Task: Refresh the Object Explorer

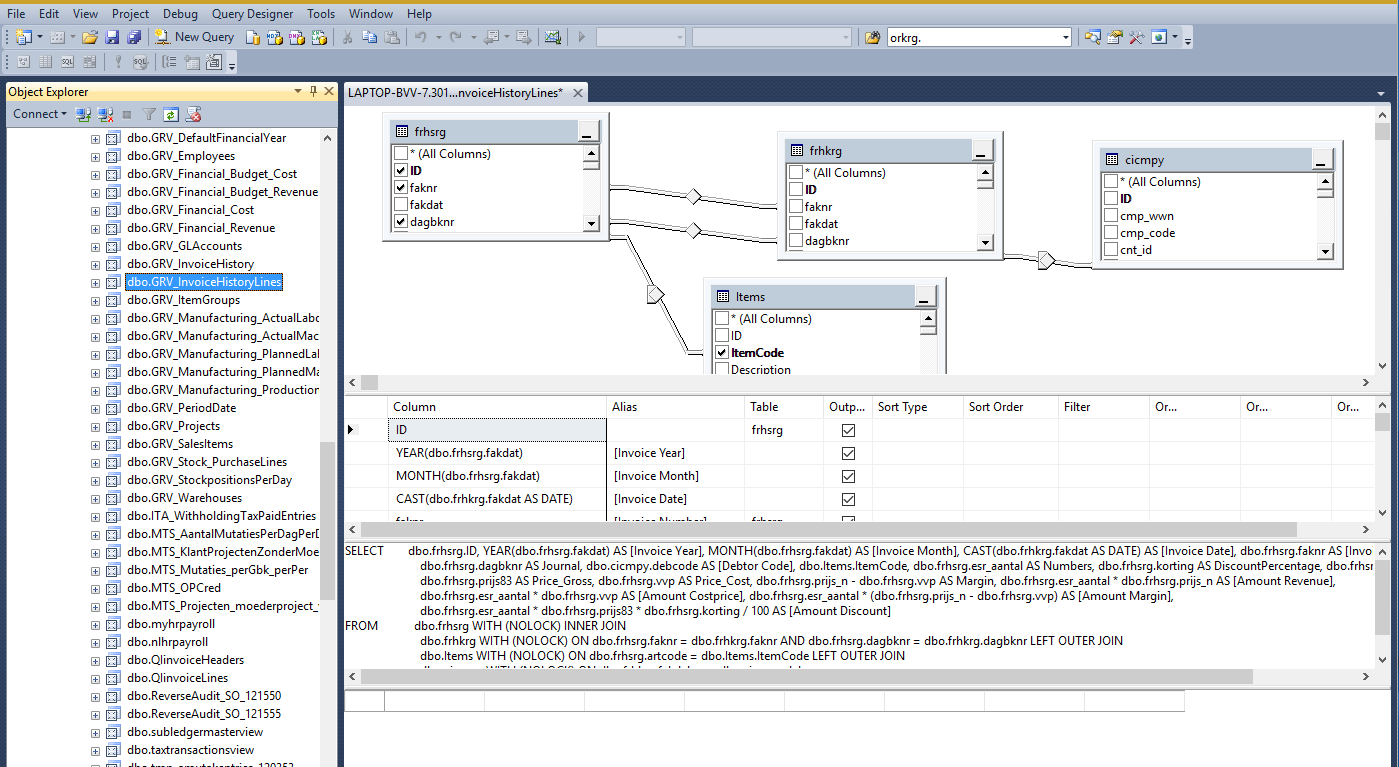Action: tap(170, 113)
